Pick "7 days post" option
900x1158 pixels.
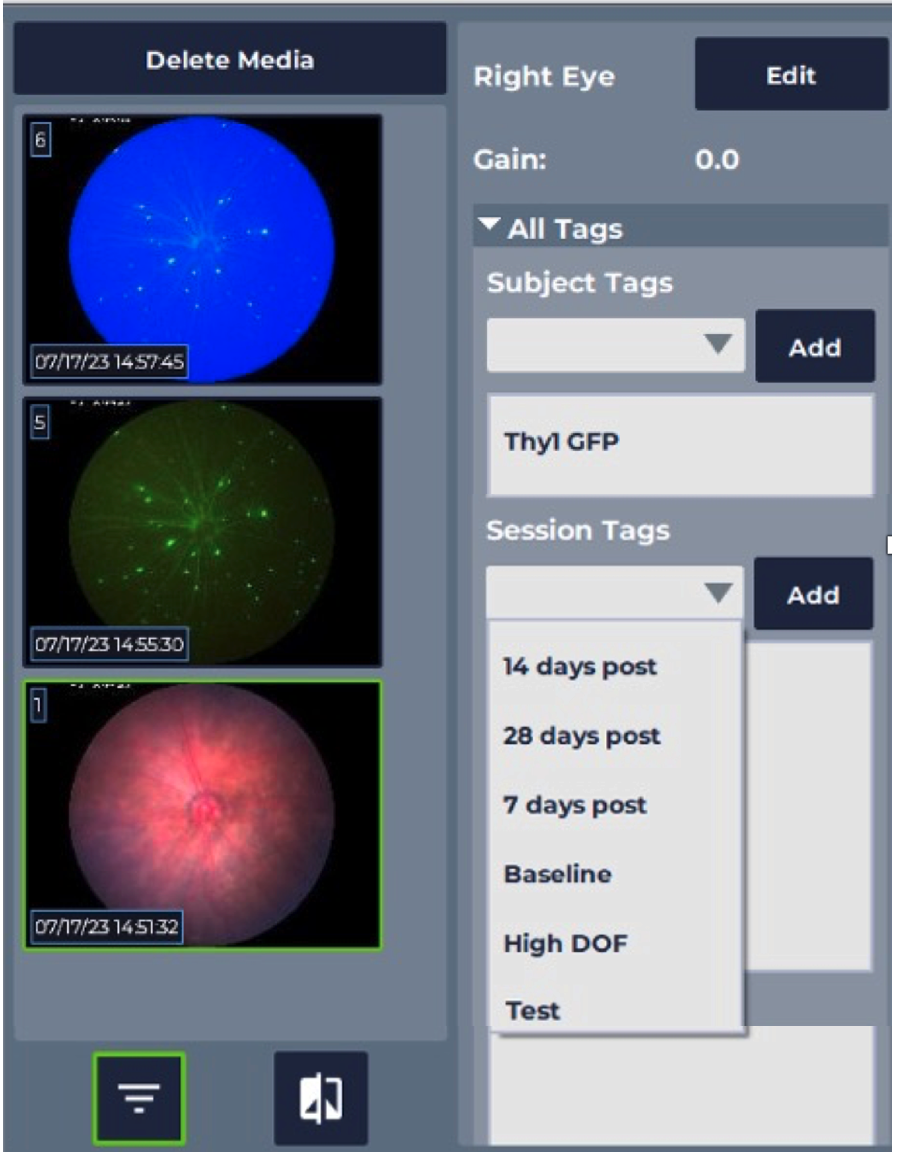575,805
